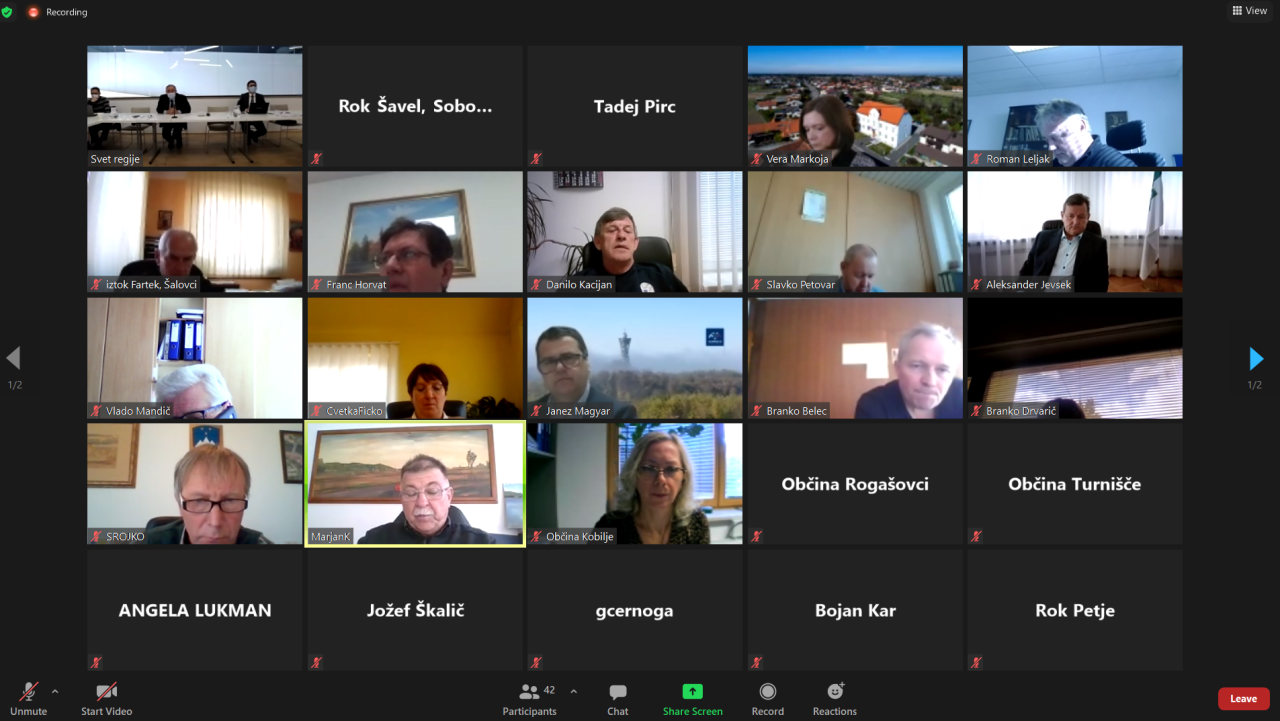Screen dimensions: 1280x721
Task: Unmute the microphone
Action: click(x=29, y=691)
